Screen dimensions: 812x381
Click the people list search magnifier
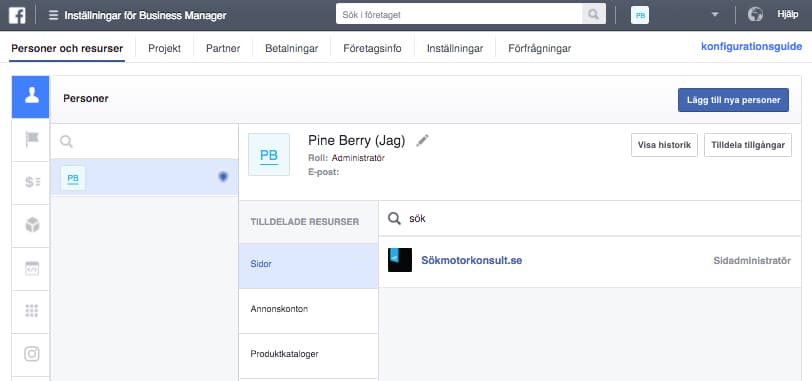(x=66, y=141)
